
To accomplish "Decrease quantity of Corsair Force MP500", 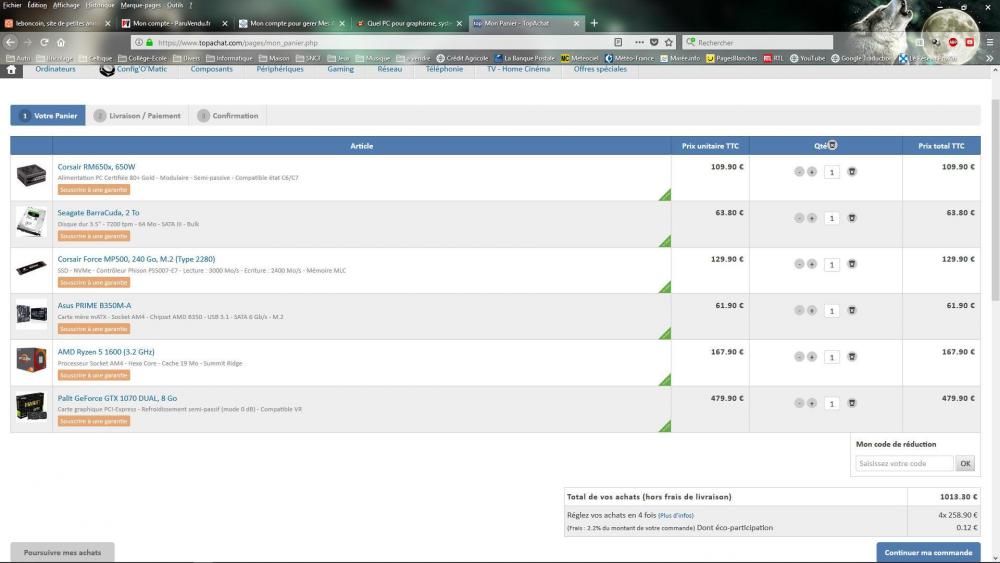I will point(799,264).
